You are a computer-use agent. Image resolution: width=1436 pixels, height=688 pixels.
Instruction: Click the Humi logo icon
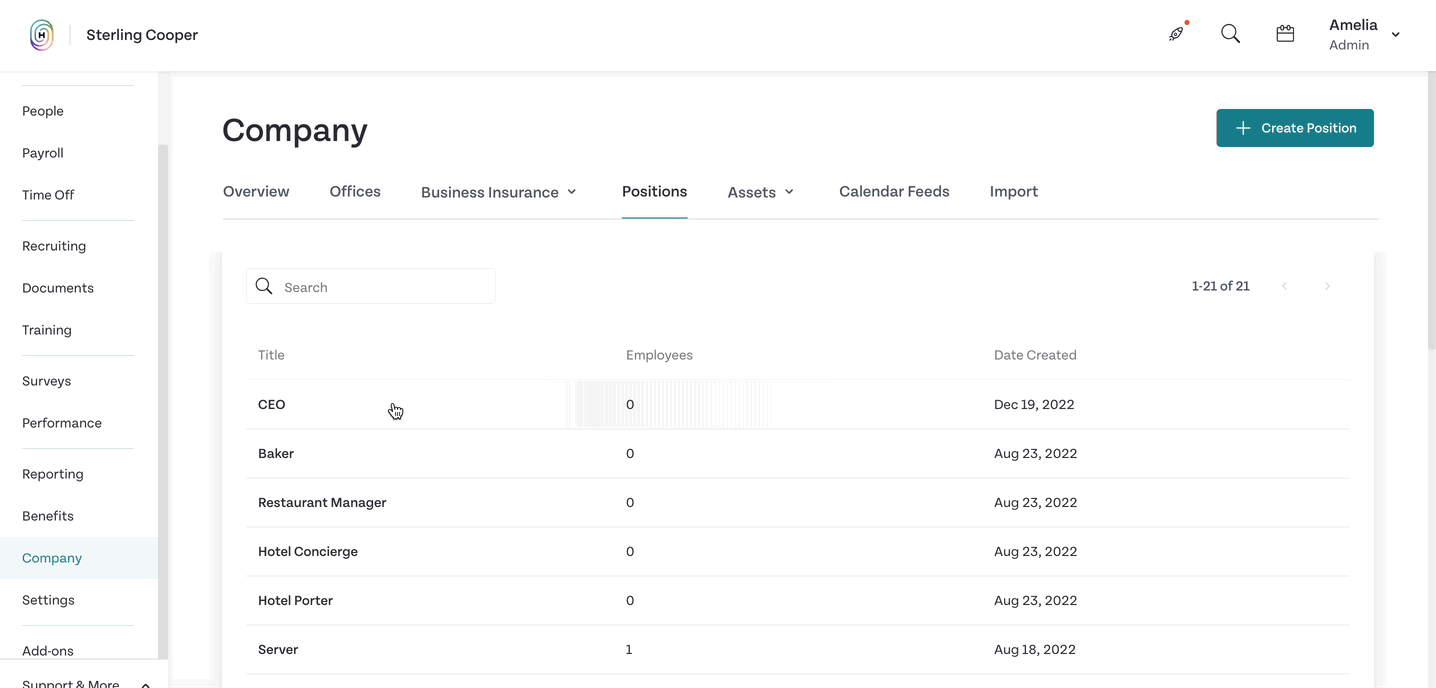pos(41,35)
